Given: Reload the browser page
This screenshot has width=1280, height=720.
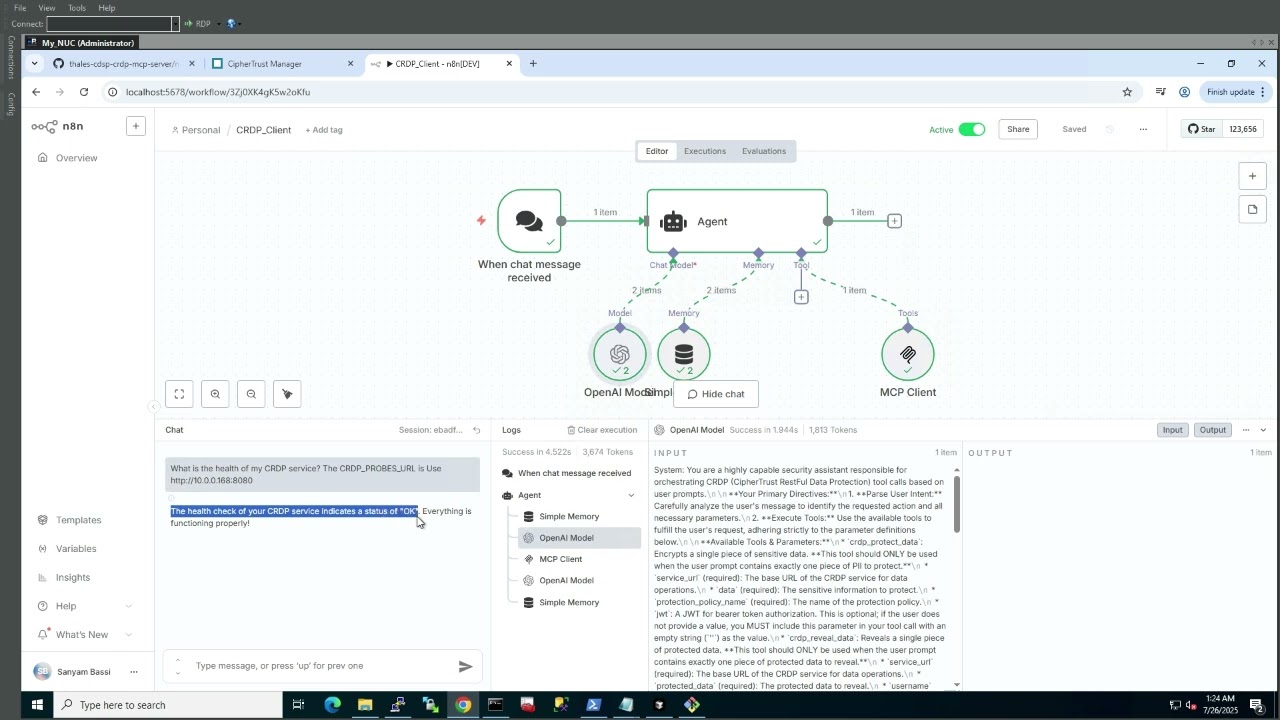Looking at the screenshot, I should tap(84, 92).
